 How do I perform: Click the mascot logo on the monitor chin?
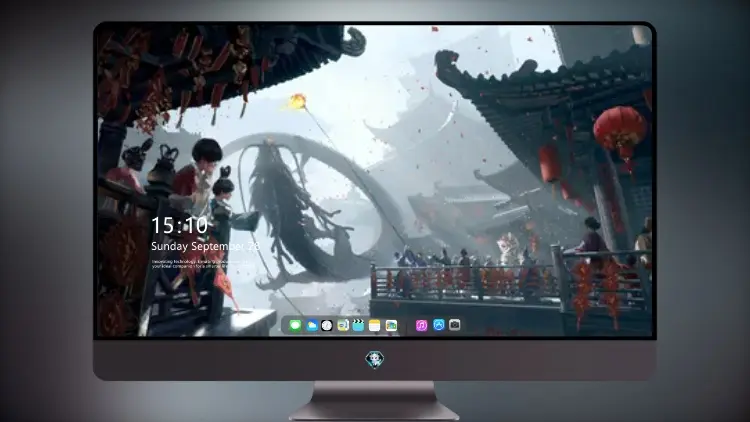375,360
